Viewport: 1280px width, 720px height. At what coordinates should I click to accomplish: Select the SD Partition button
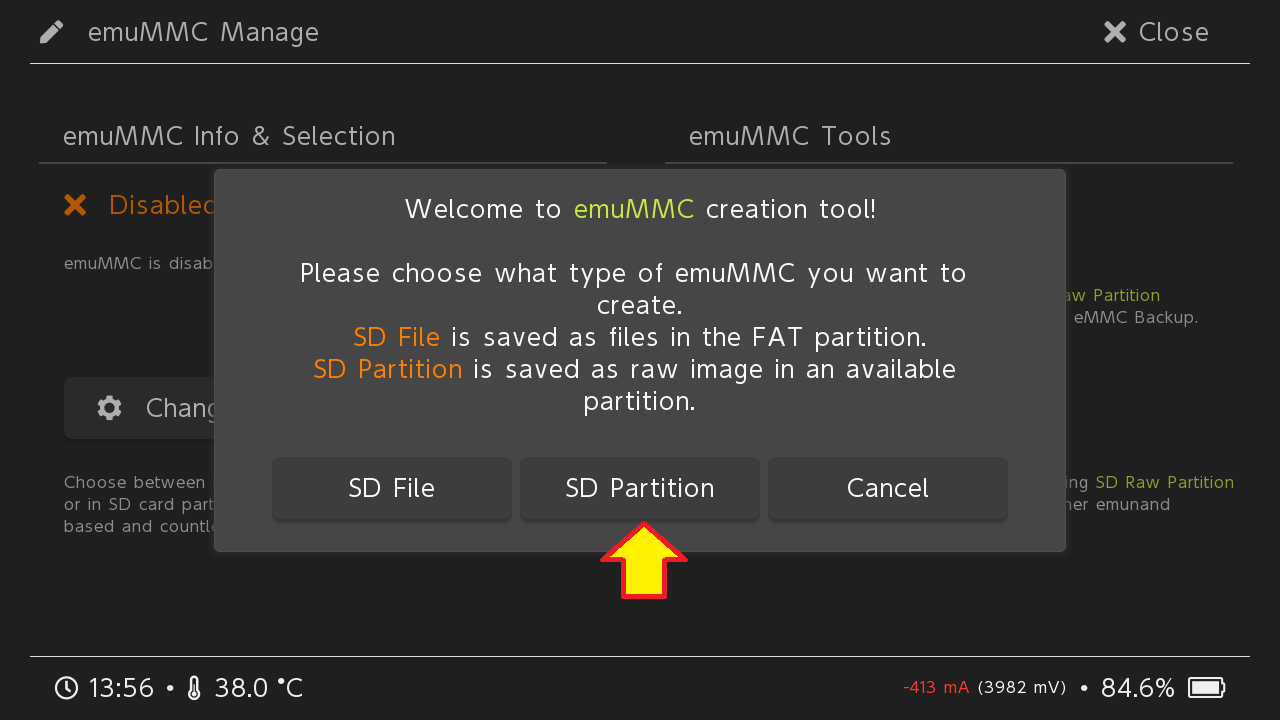coord(640,488)
